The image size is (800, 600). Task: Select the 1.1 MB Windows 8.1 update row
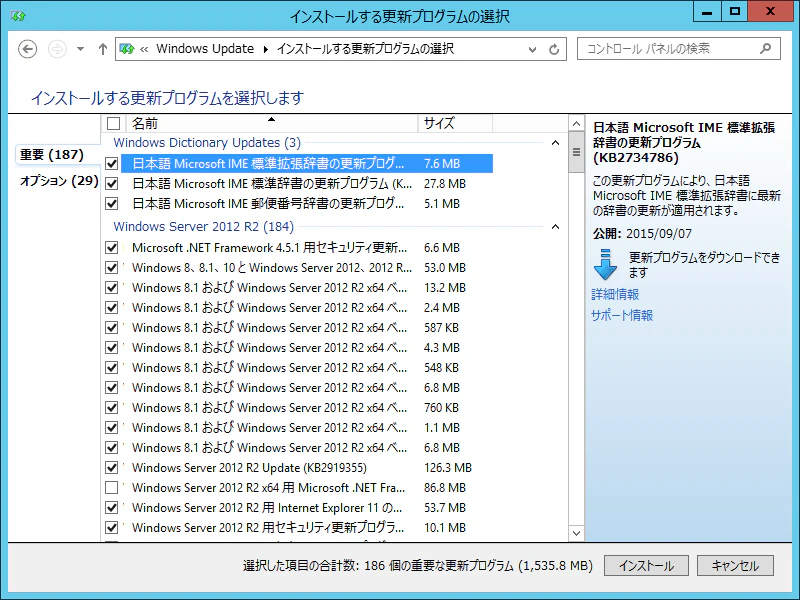tap(298, 428)
